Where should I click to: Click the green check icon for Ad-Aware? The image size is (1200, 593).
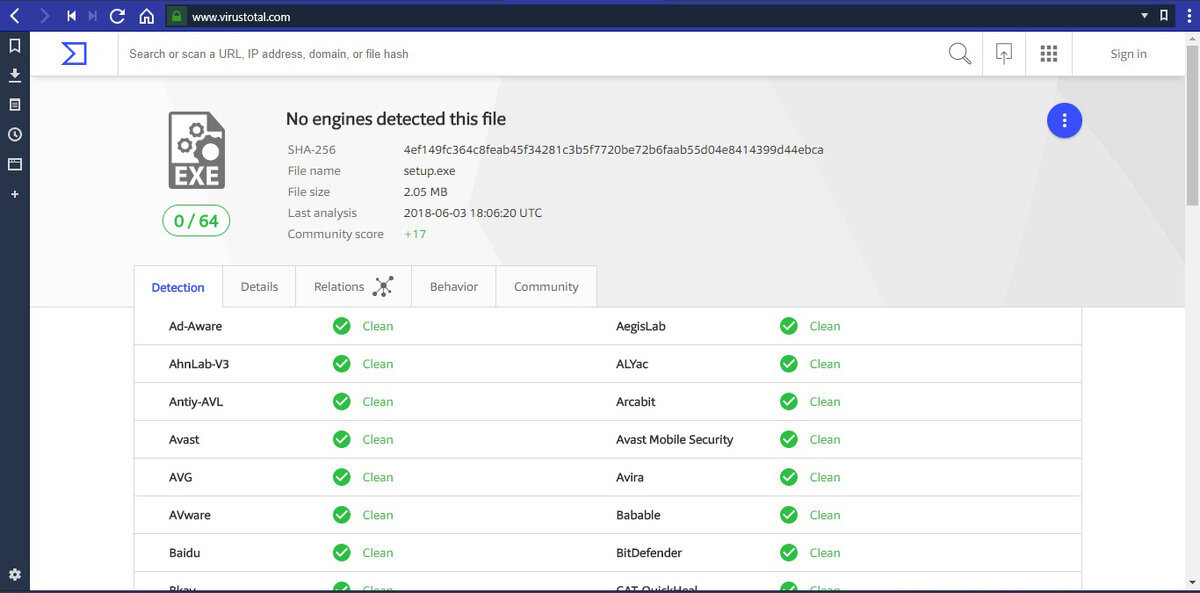point(342,326)
